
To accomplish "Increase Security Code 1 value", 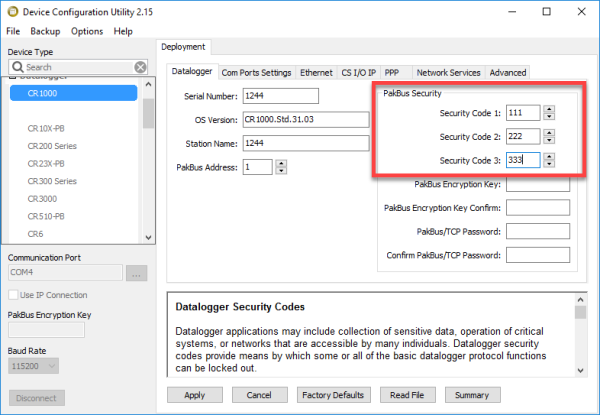I will tap(549, 109).
